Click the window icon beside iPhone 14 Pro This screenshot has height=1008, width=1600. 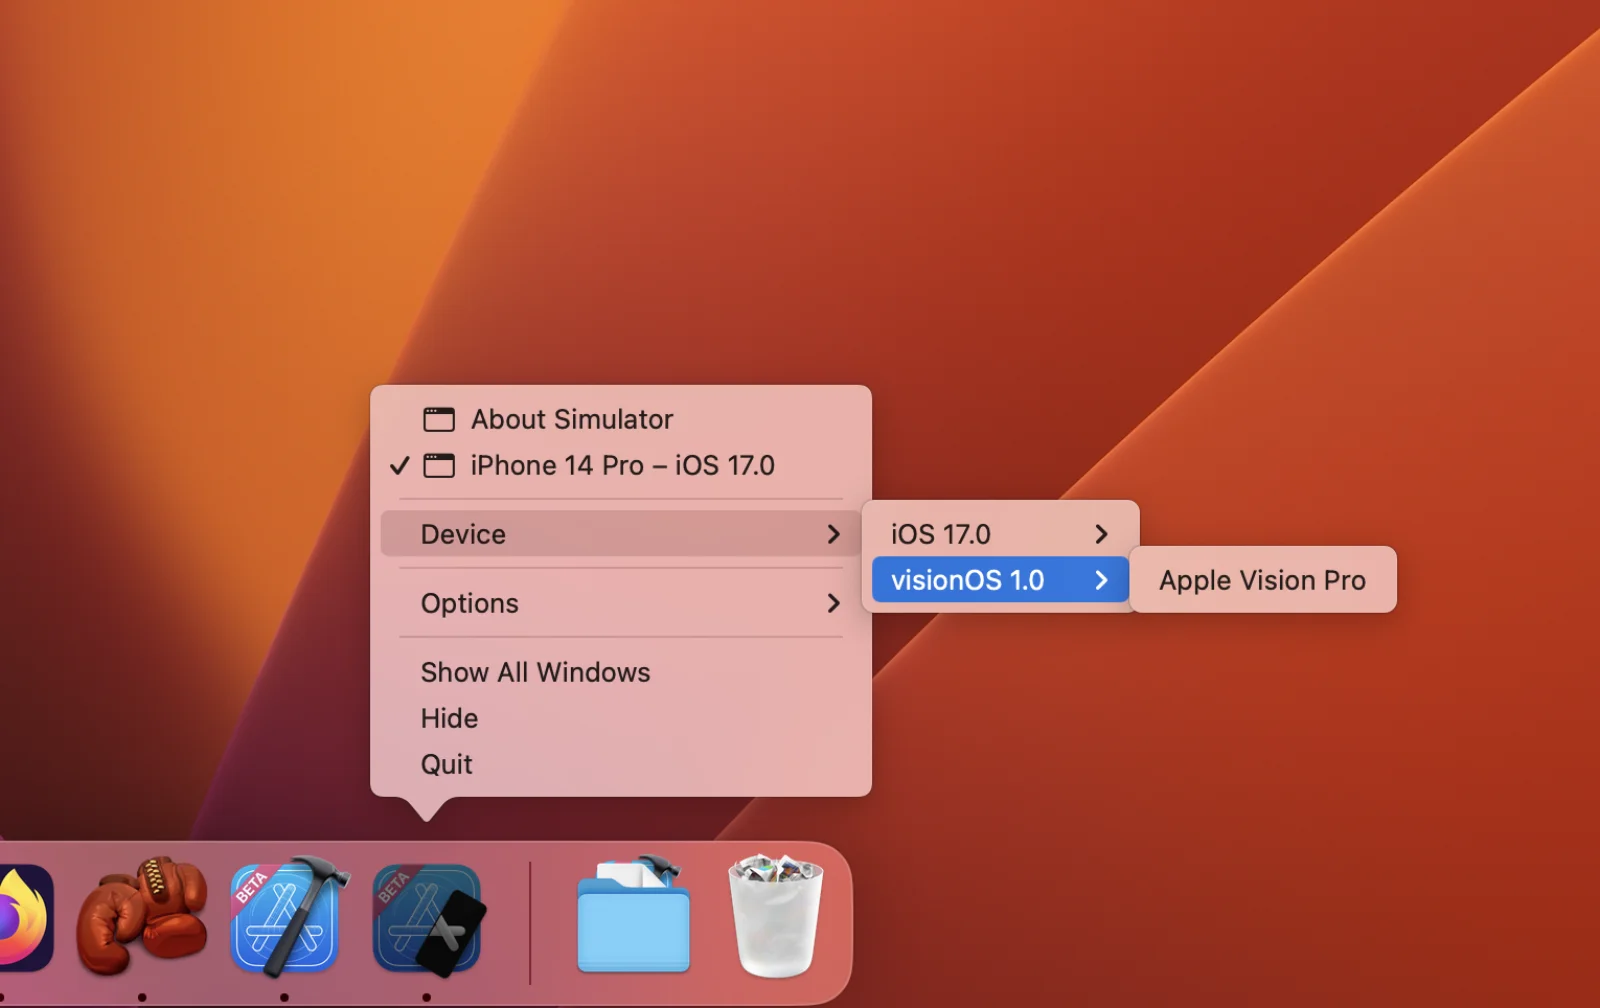[x=439, y=465]
